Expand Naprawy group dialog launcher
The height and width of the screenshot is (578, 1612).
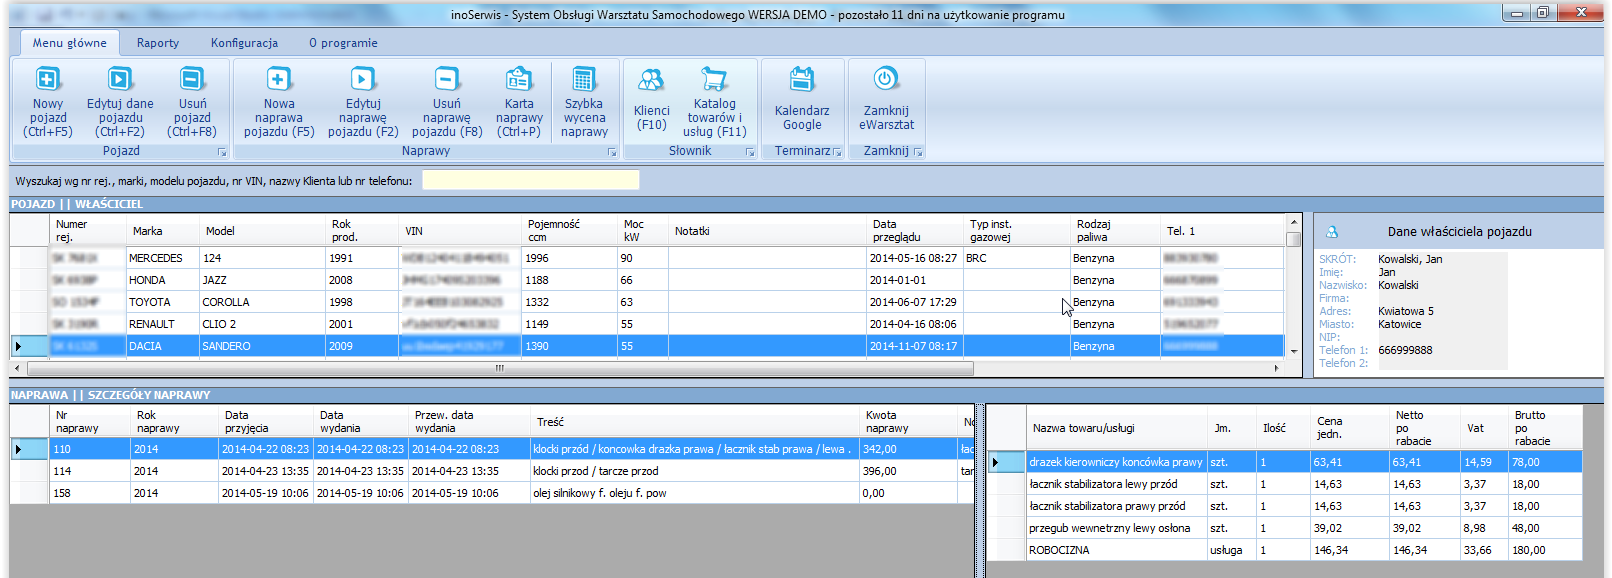pyautogui.click(x=612, y=152)
